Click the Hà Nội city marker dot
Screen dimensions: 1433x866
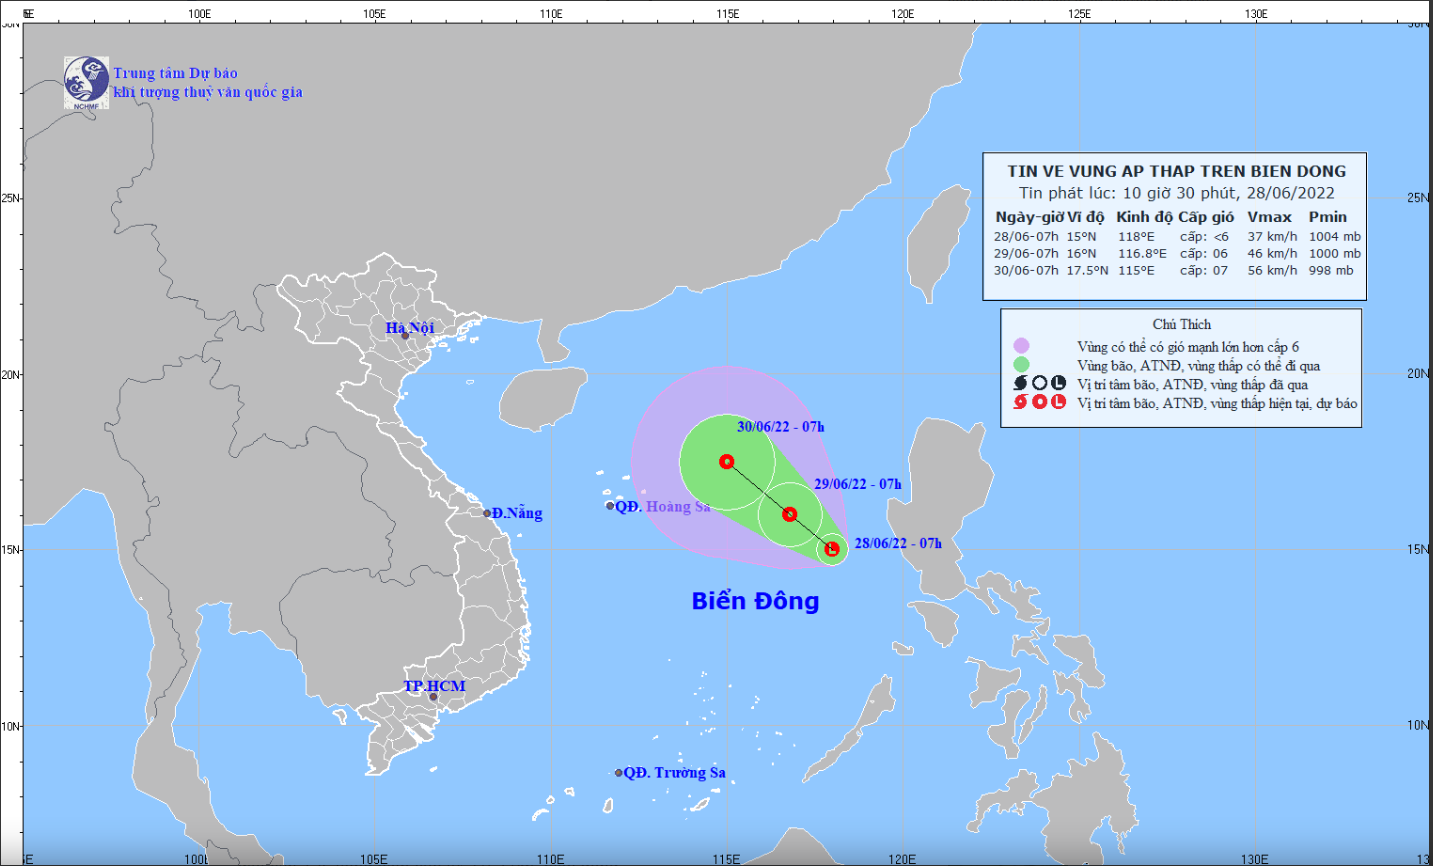tap(405, 336)
